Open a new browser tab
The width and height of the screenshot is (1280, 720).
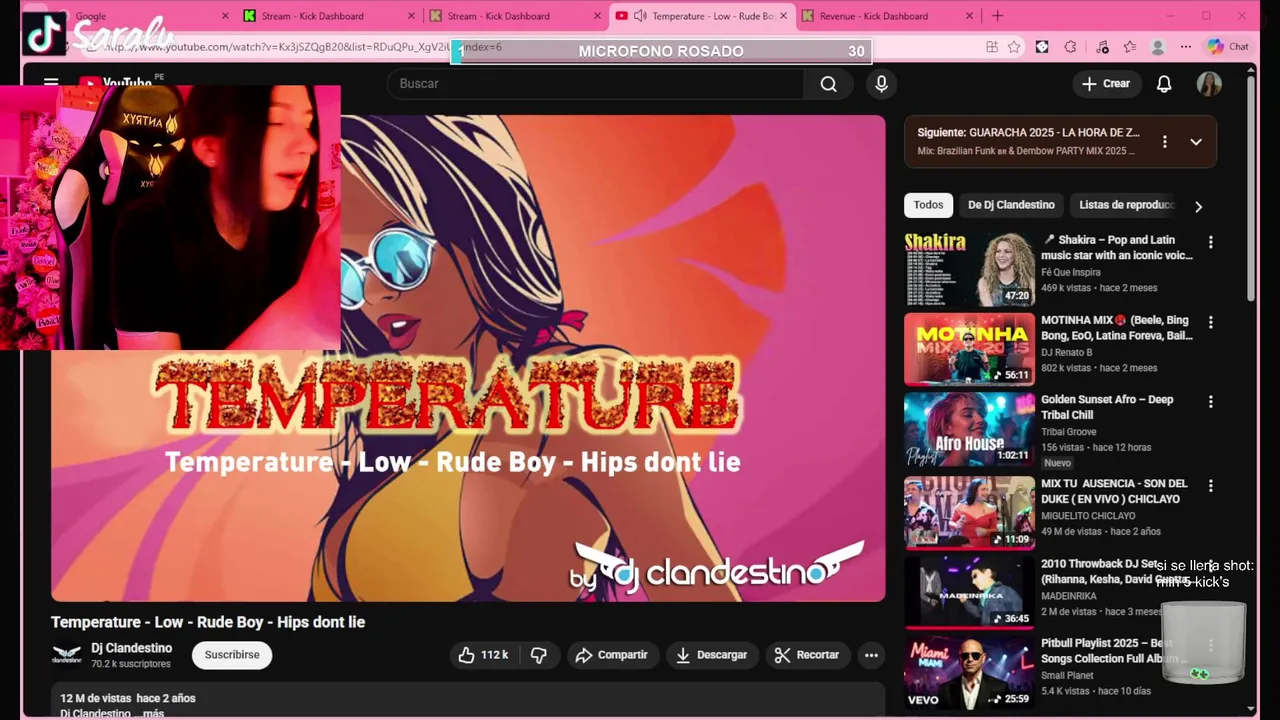(x=997, y=16)
